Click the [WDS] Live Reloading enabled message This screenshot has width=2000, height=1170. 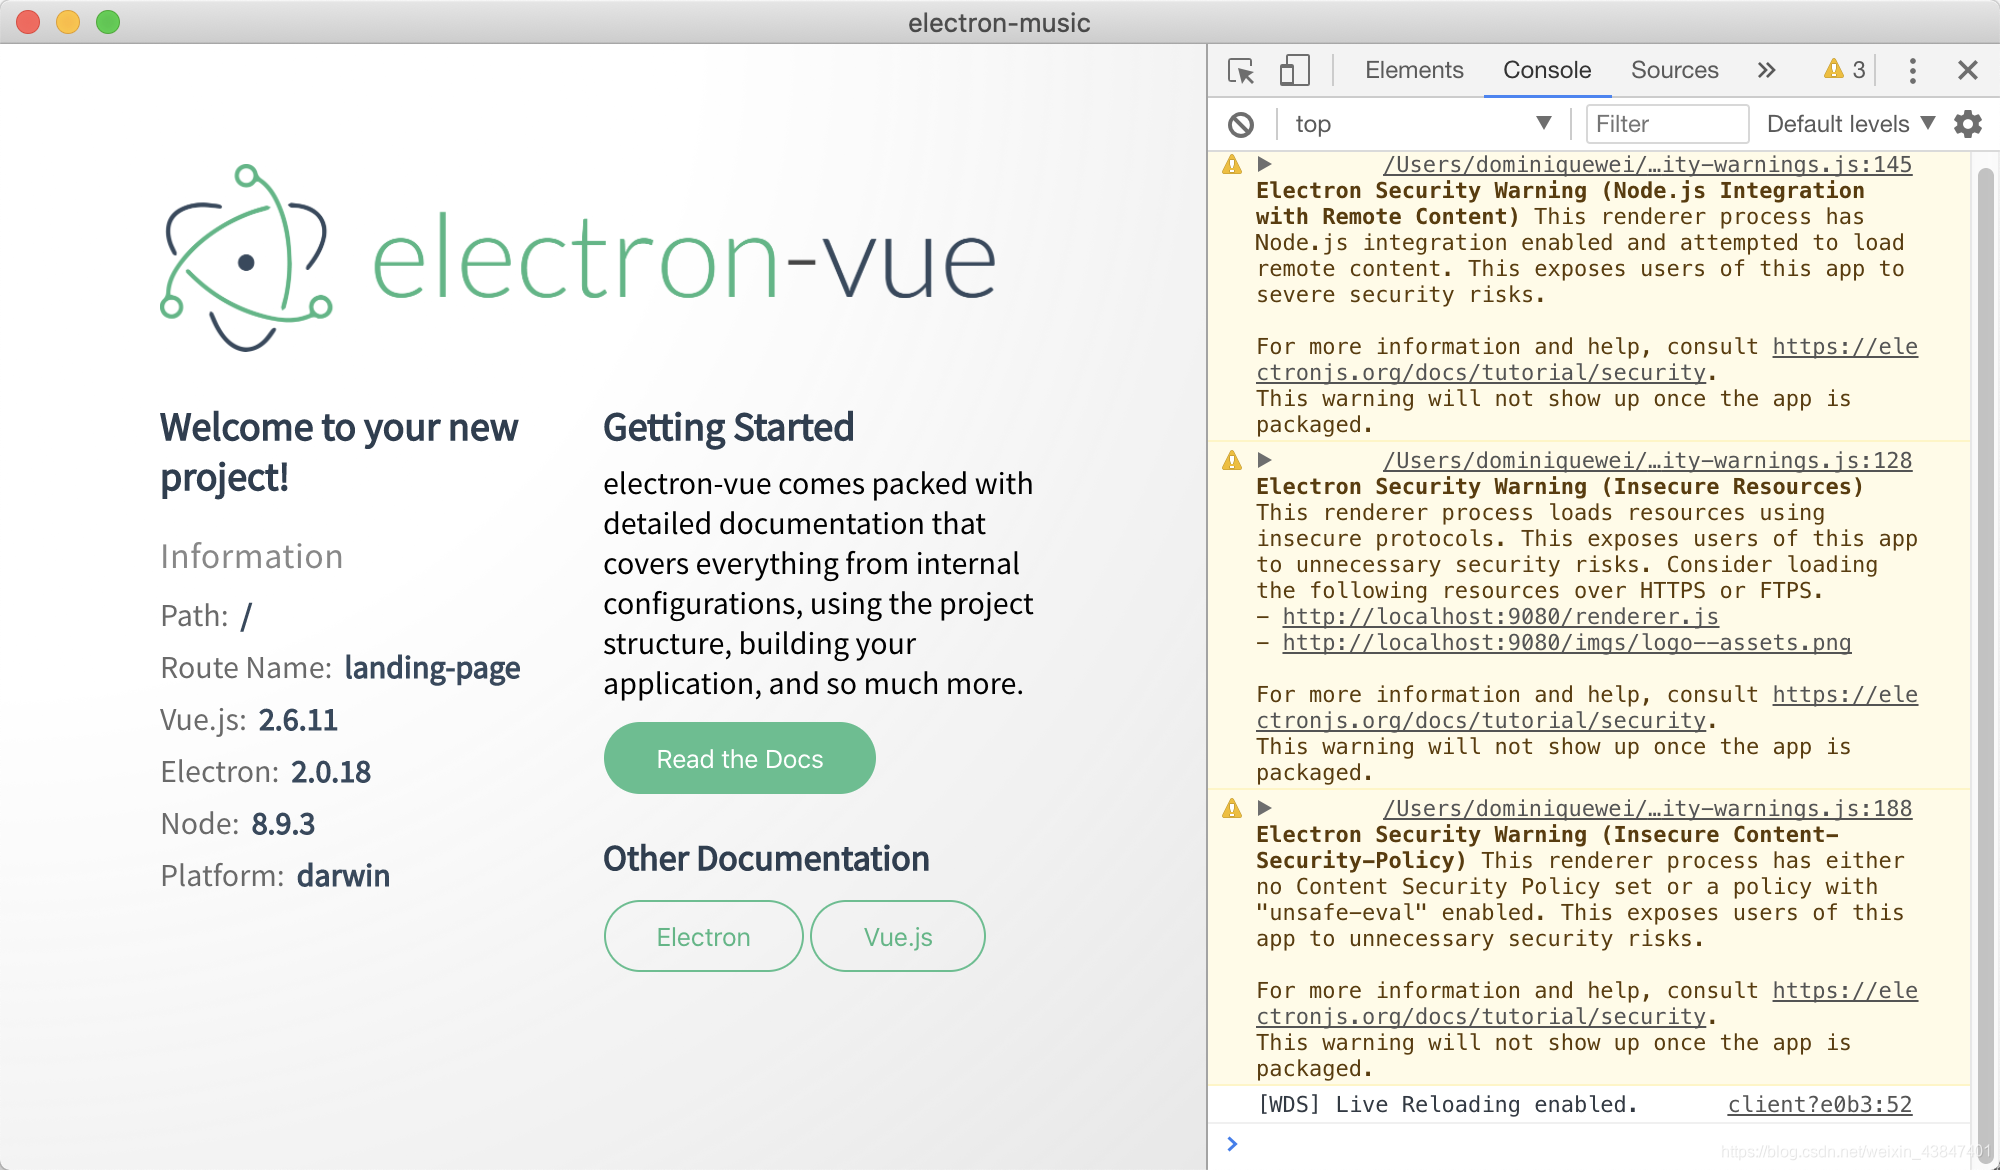[x=1447, y=1104]
